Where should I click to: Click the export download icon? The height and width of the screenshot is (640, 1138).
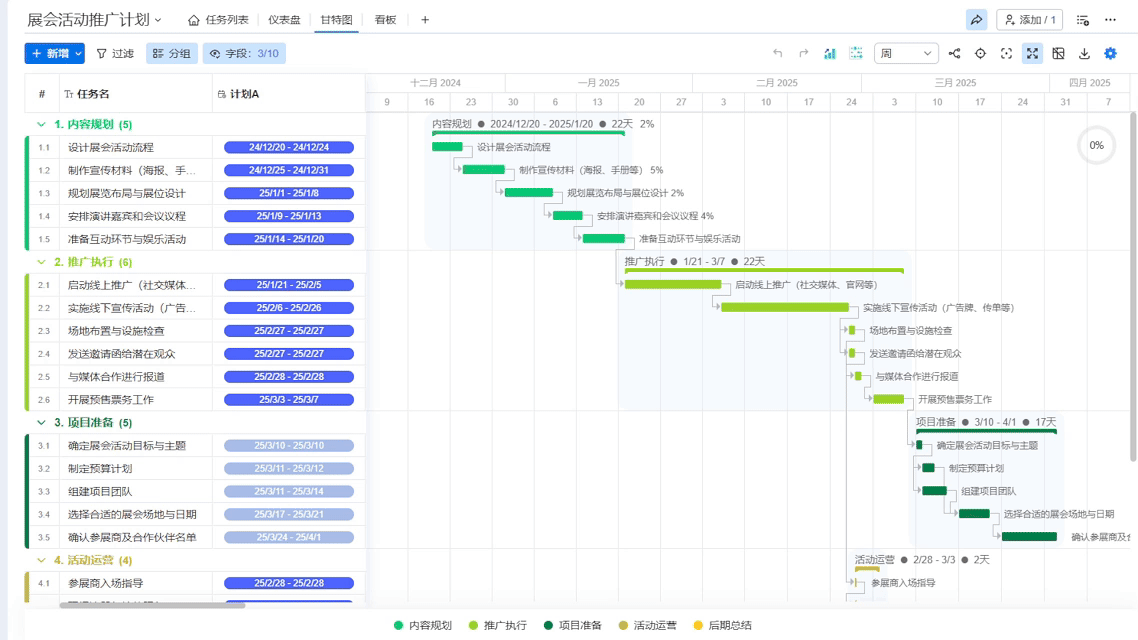(x=1085, y=53)
